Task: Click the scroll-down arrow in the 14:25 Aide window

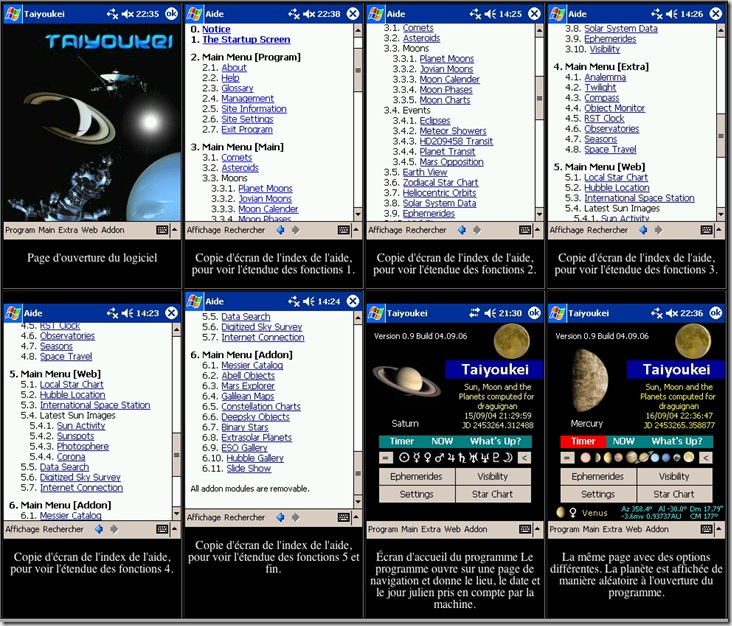Action: [539, 214]
